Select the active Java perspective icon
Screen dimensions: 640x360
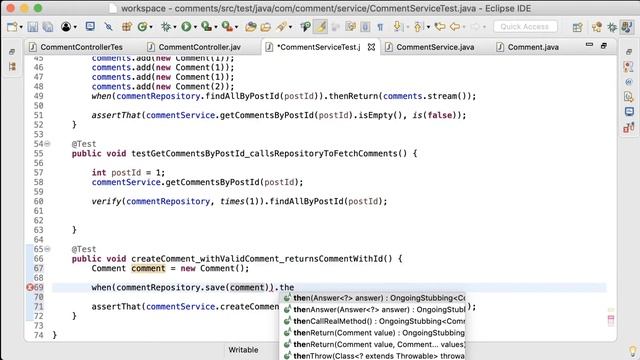tap(627, 27)
